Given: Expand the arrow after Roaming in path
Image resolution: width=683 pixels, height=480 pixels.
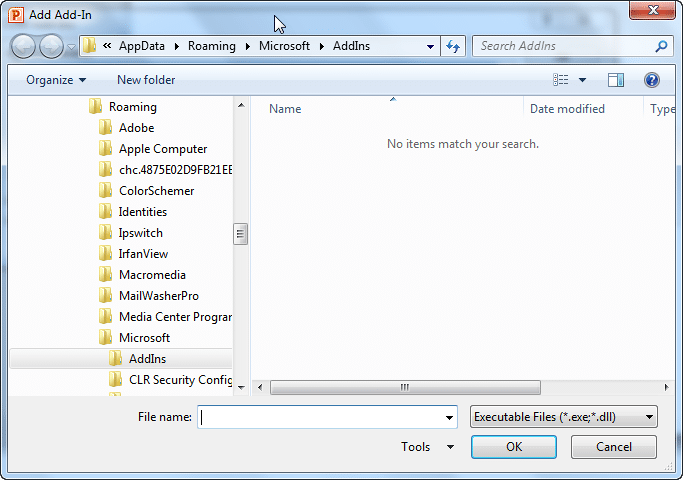Looking at the screenshot, I should [x=248, y=46].
